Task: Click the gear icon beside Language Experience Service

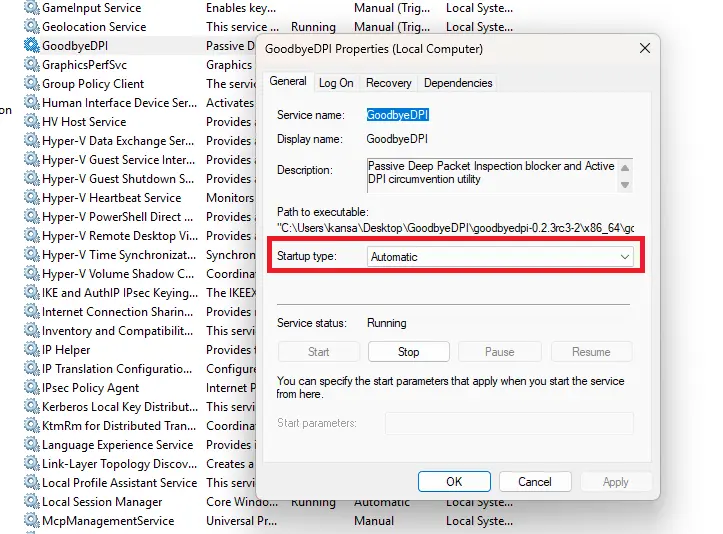Action: click(31, 445)
